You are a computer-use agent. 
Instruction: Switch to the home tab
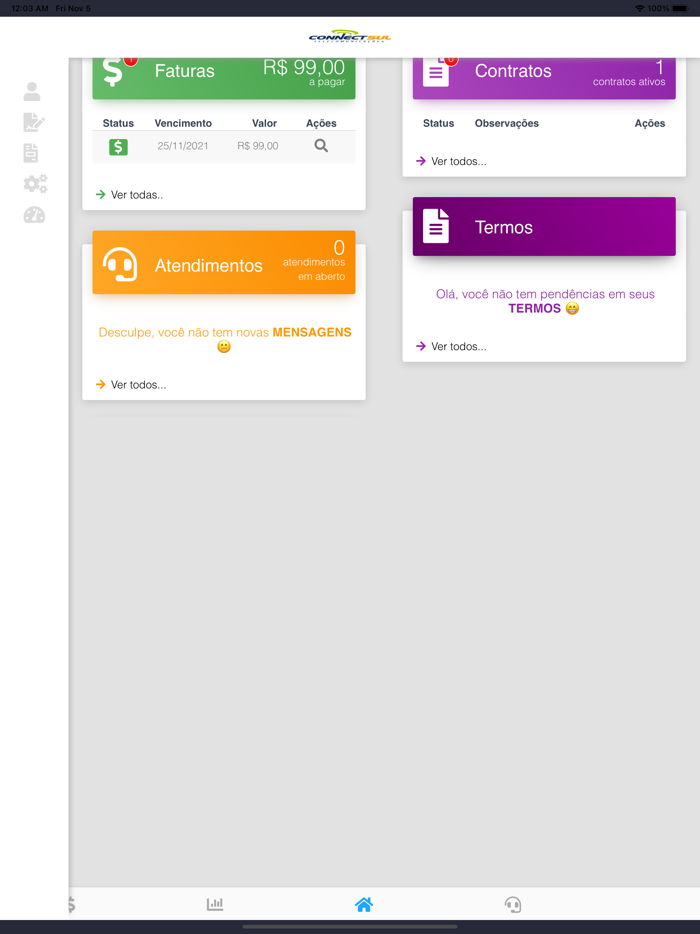[x=364, y=904]
